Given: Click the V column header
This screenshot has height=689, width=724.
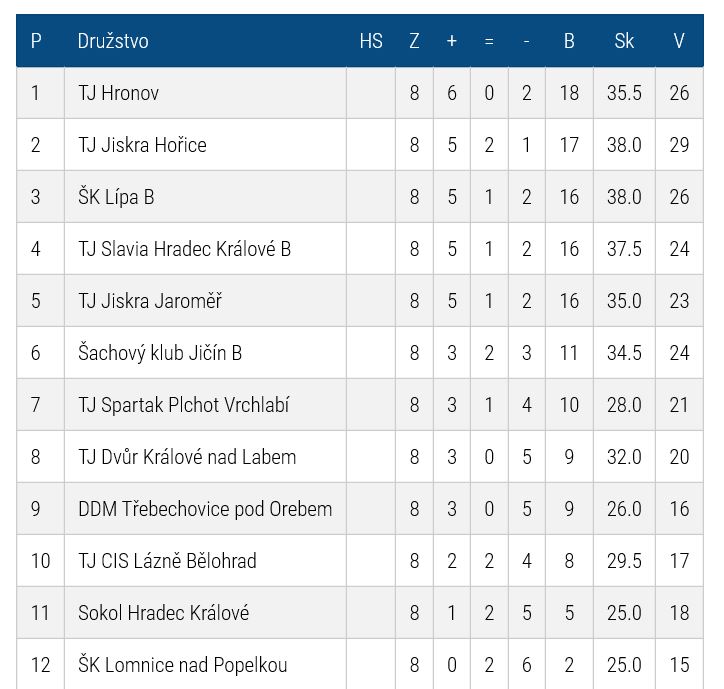Looking at the screenshot, I should pyautogui.click(x=679, y=41).
